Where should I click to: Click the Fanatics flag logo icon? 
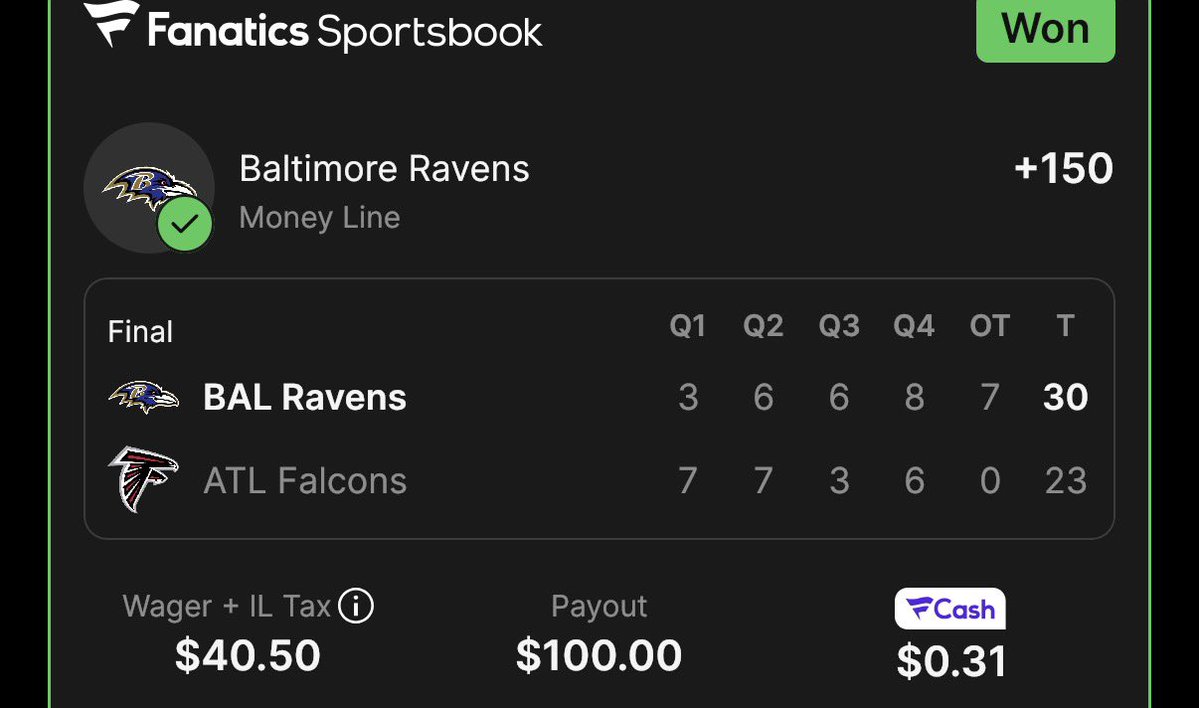pos(112,23)
